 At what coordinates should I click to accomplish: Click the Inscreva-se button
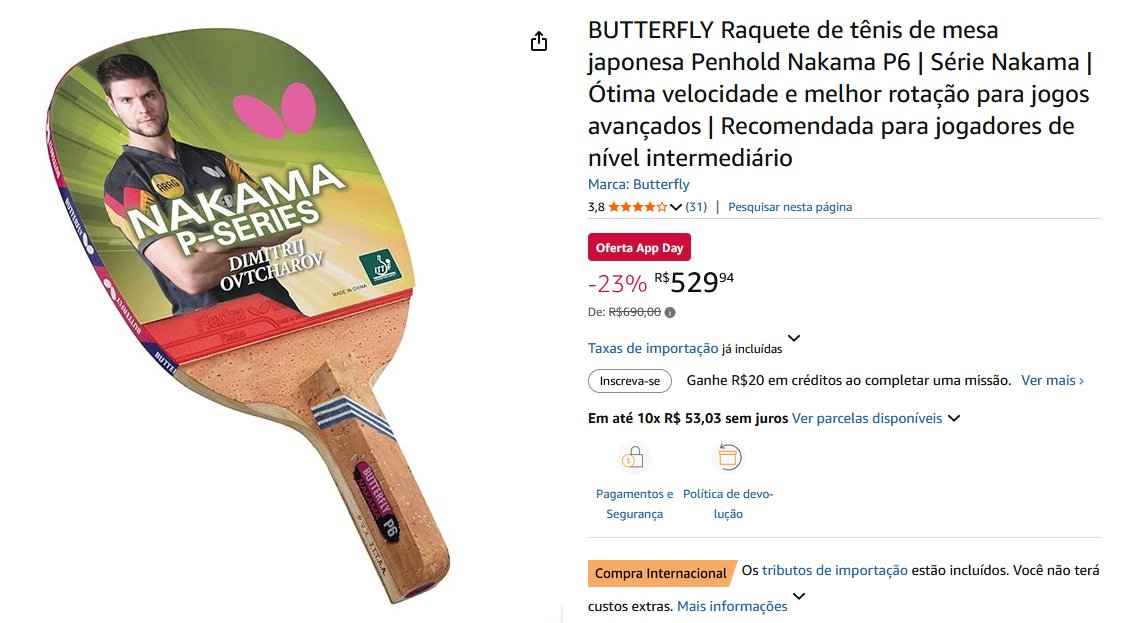tap(630, 381)
